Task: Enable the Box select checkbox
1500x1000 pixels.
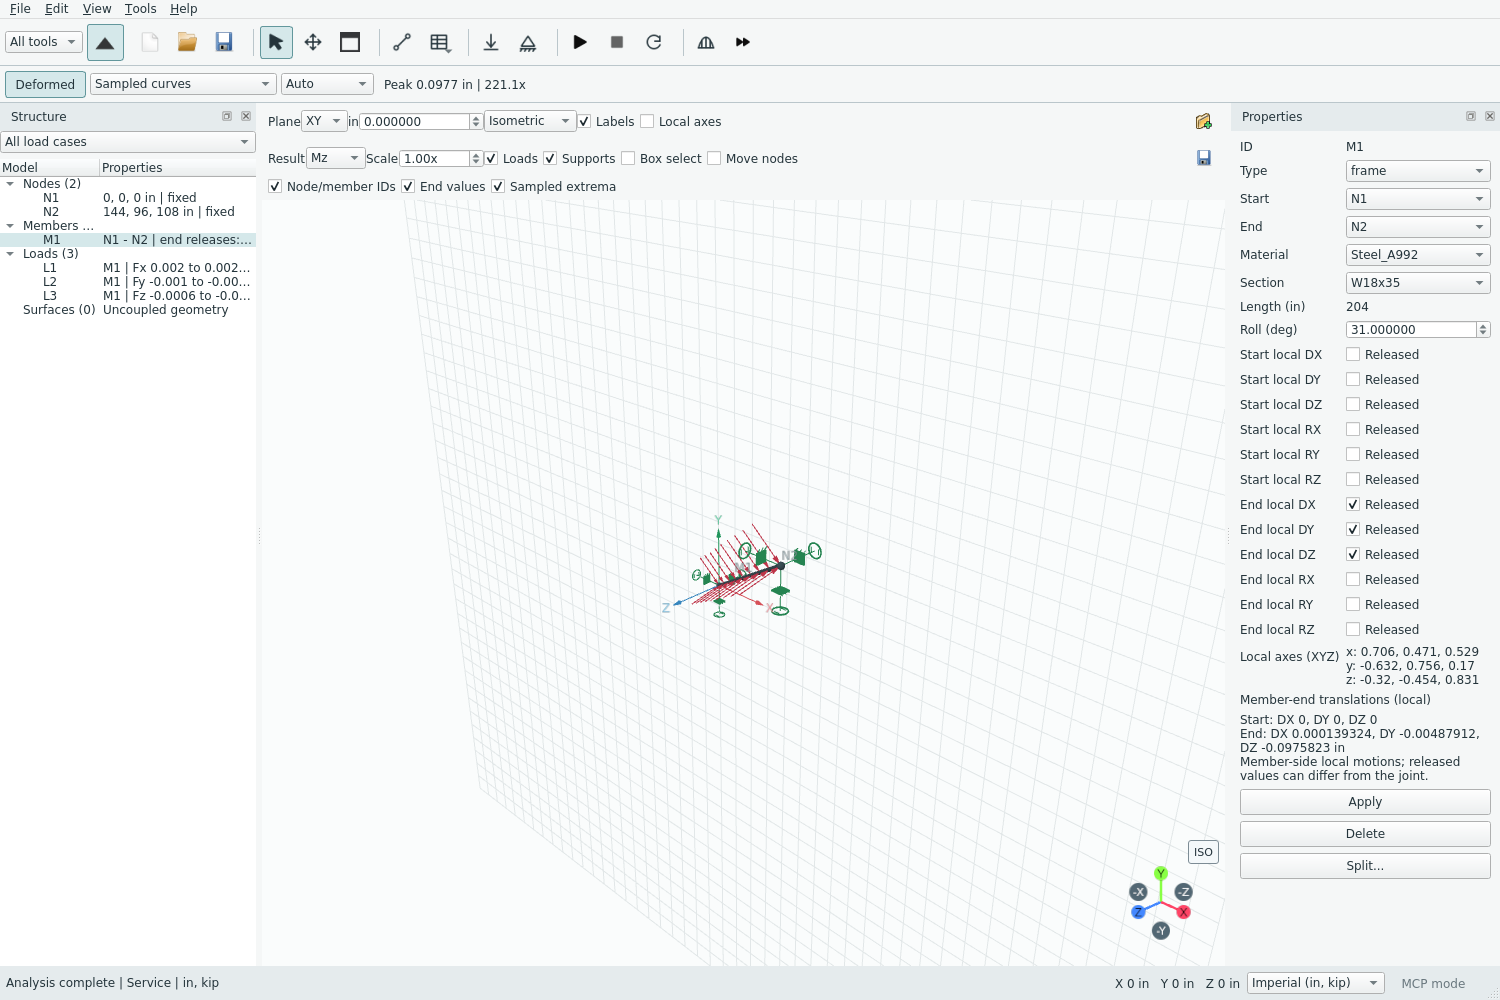Action: tap(628, 158)
